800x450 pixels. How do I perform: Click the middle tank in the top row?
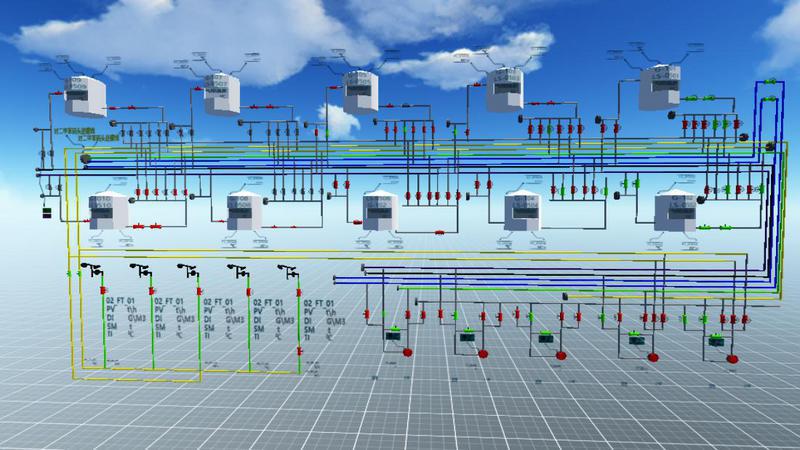tap(359, 92)
